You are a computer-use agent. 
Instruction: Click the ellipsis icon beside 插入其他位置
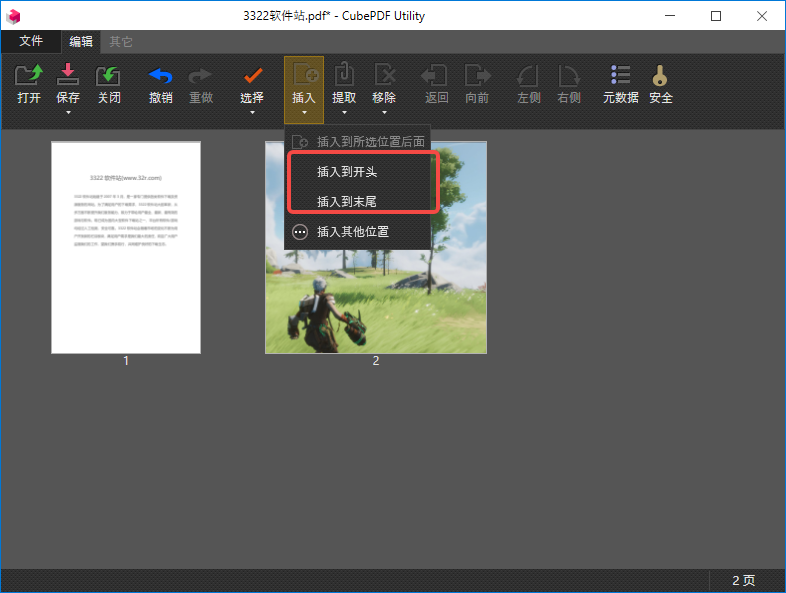click(300, 232)
